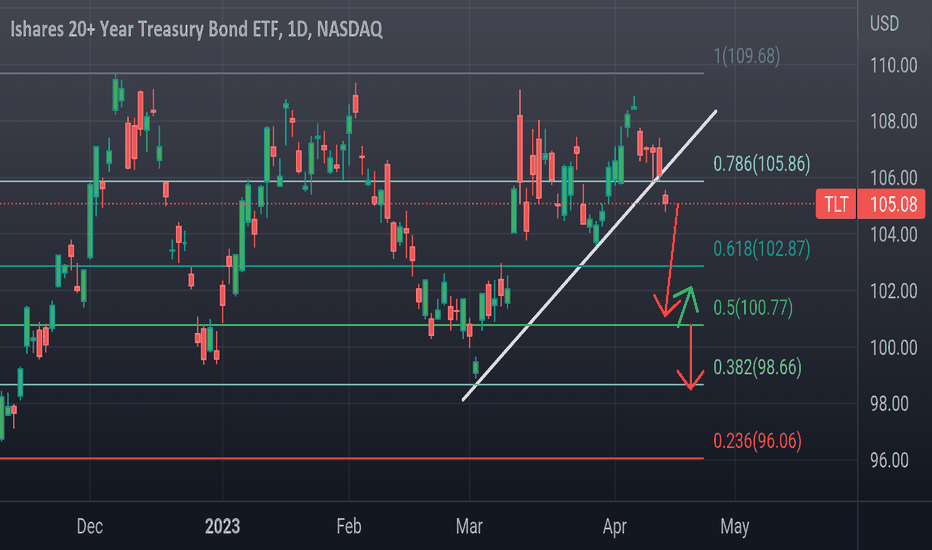
Task: Select the 0.618(102.87) Fibonacci label
Action: (761, 249)
